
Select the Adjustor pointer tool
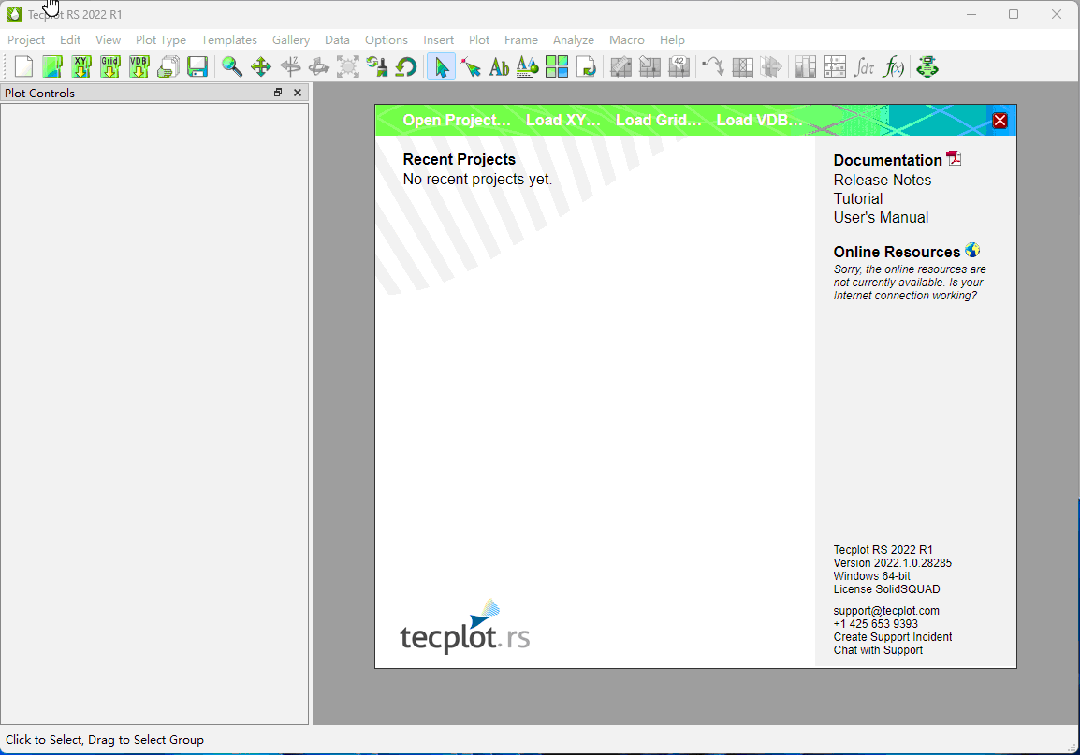(x=471, y=67)
